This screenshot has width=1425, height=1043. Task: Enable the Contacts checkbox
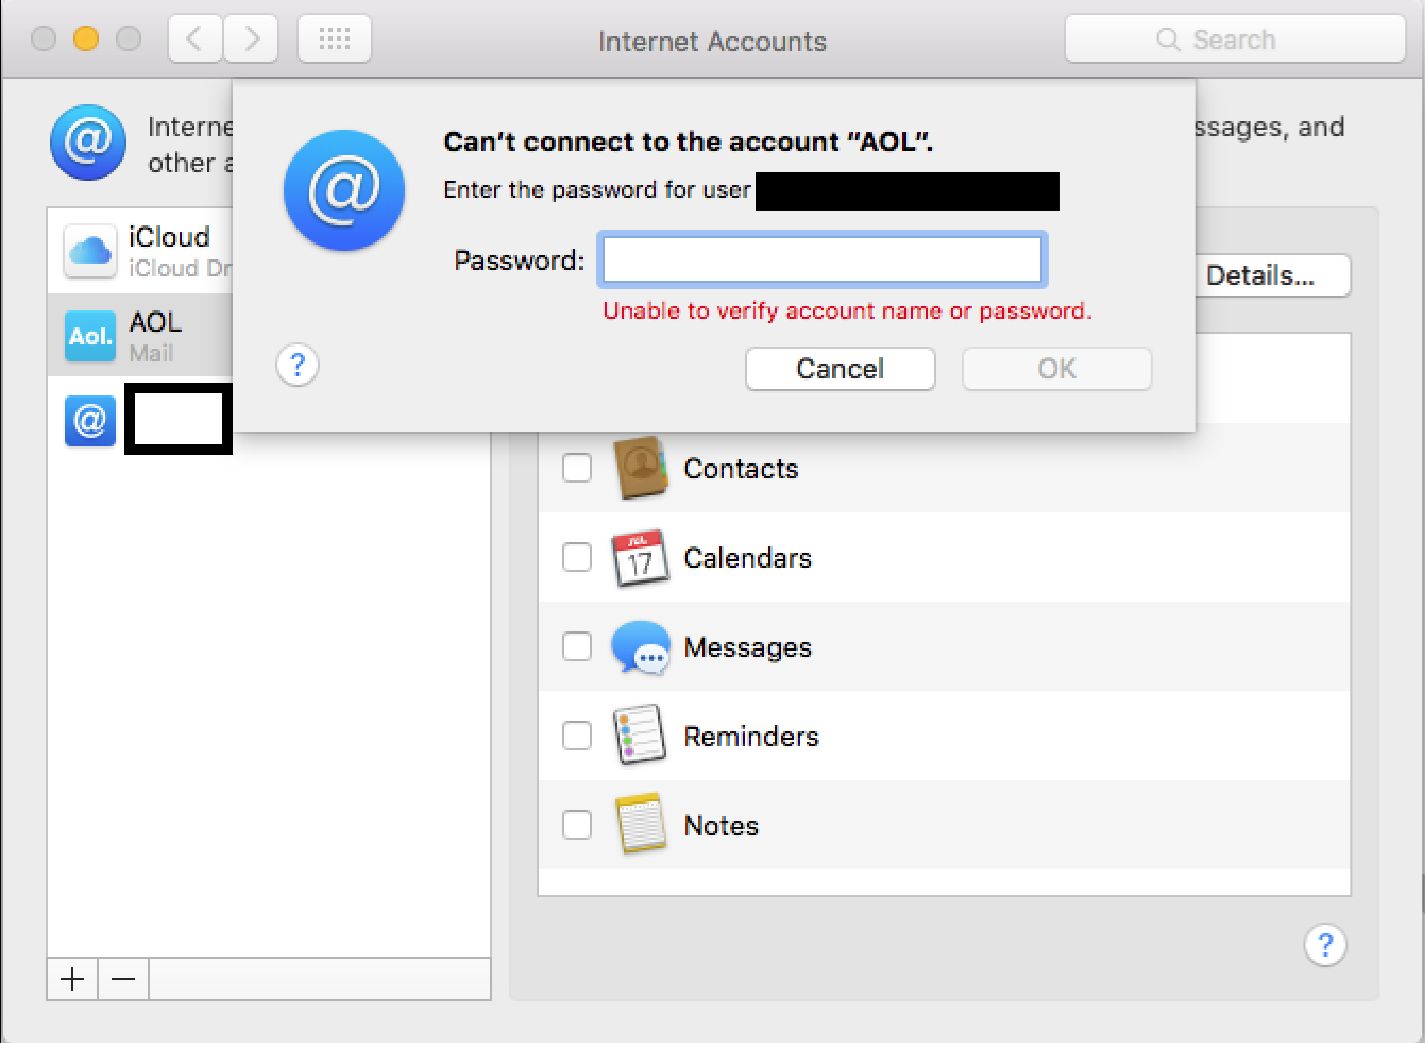[x=577, y=467]
